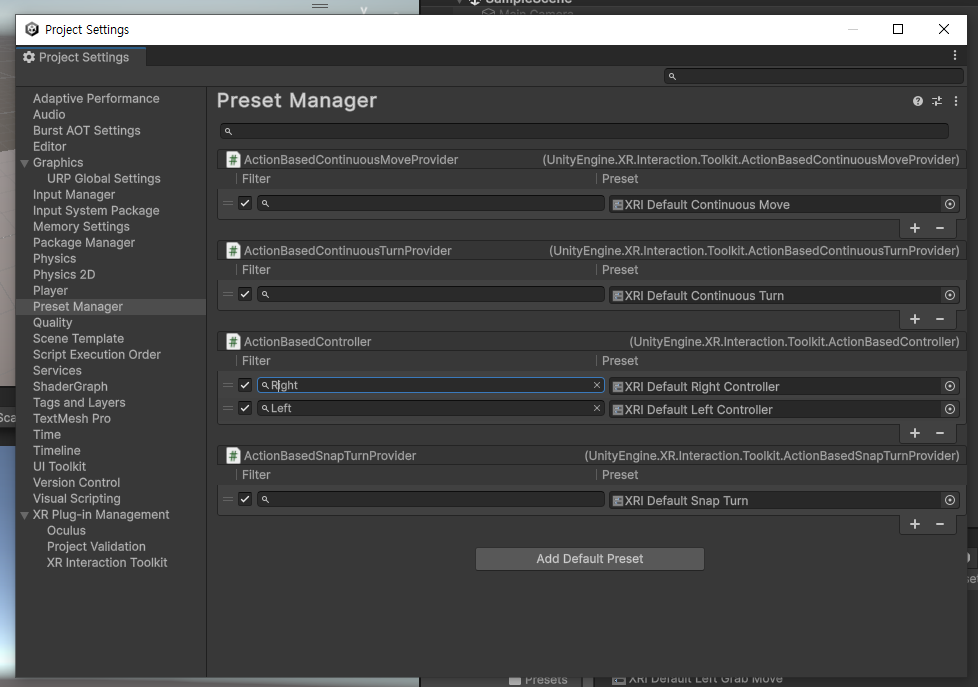The height and width of the screenshot is (687, 978).
Task: Add preset entry under ActionBasedSnapTurnProvider
Action: [915, 524]
